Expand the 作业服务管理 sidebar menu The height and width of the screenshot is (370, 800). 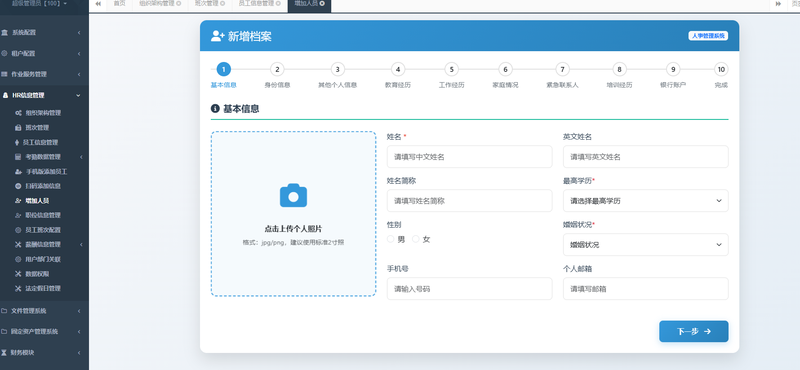point(44,75)
